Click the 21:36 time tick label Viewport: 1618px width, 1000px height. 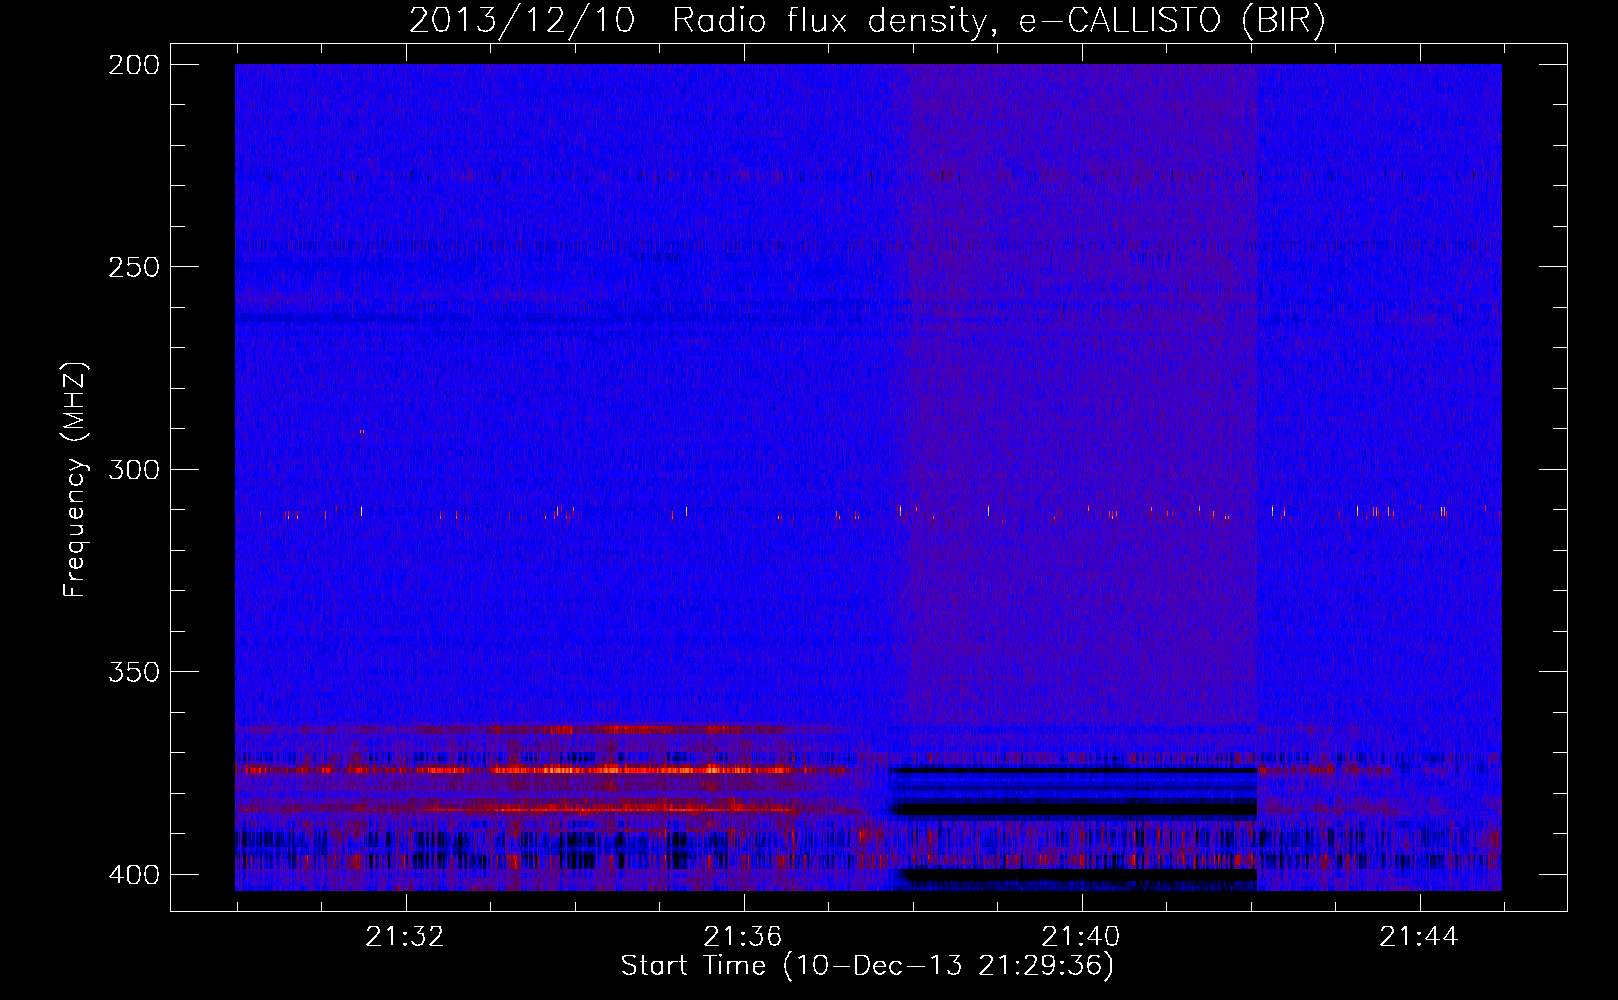coord(742,937)
